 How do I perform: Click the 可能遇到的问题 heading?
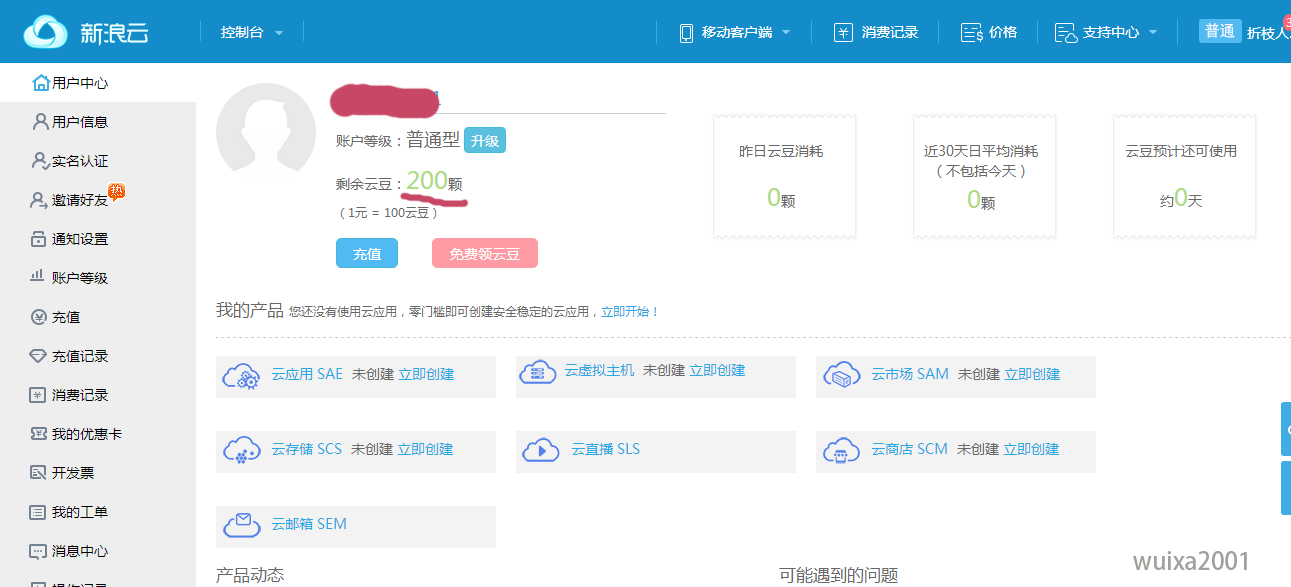838,575
